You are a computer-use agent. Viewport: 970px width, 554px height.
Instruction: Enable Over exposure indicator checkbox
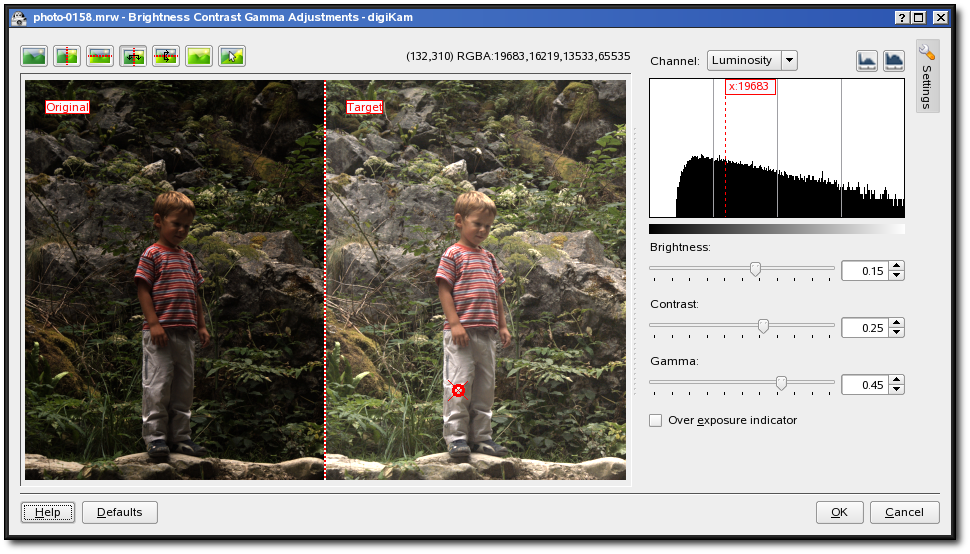click(656, 420)
